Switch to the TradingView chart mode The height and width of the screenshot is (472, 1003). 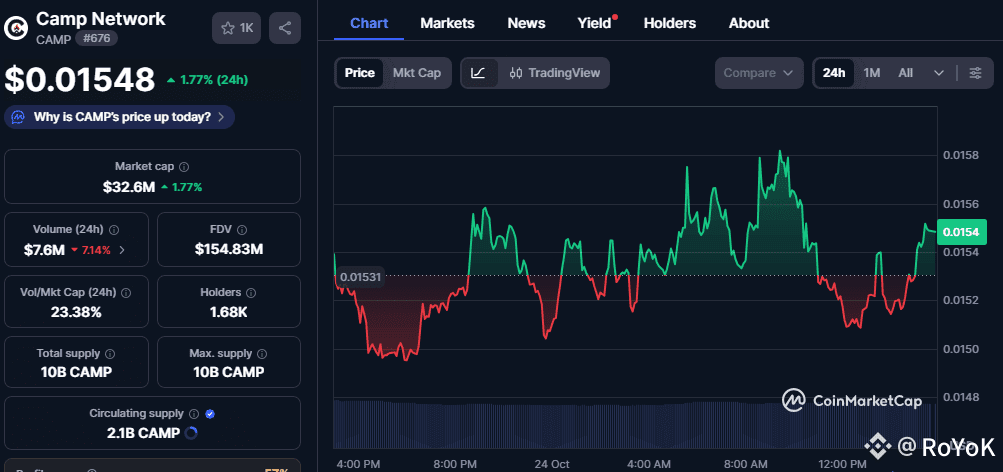(x=554, y=73)
